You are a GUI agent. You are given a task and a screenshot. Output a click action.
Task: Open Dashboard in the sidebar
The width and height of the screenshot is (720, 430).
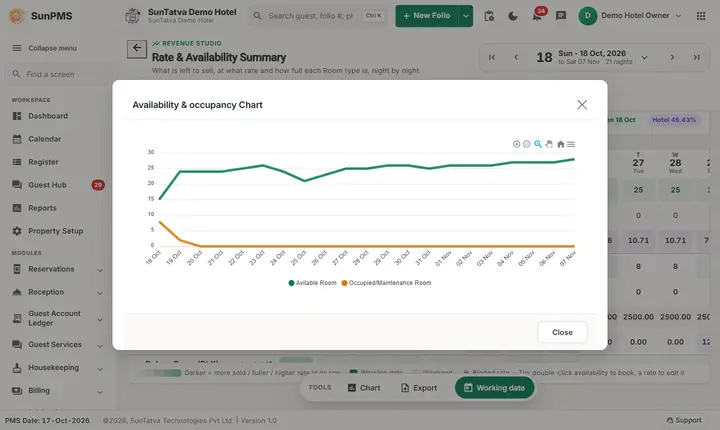click(48, 116)
